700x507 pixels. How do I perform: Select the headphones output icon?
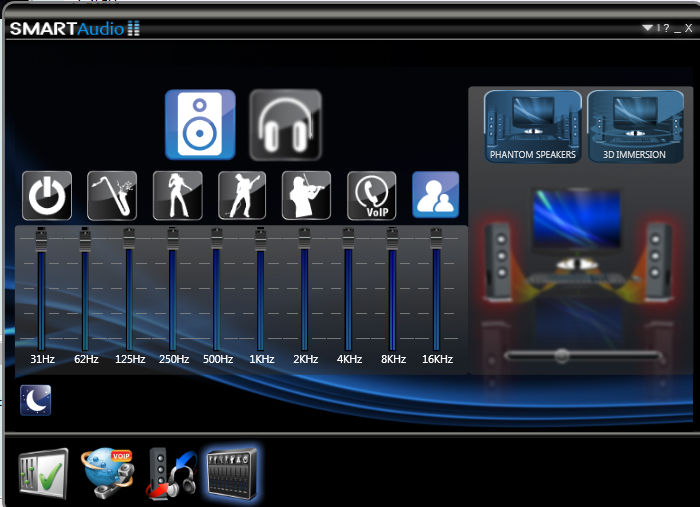(x=285, y=125)
